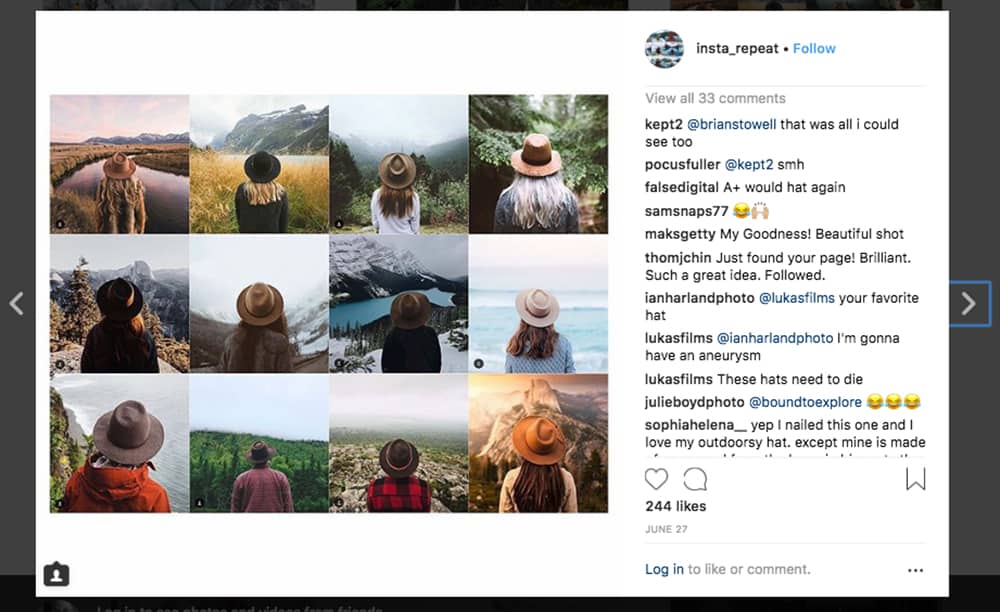Click the Log in link
Image resolution: width=1000 pixels, height=612 pixels.
pyautogui.click(x=664, y=569)
